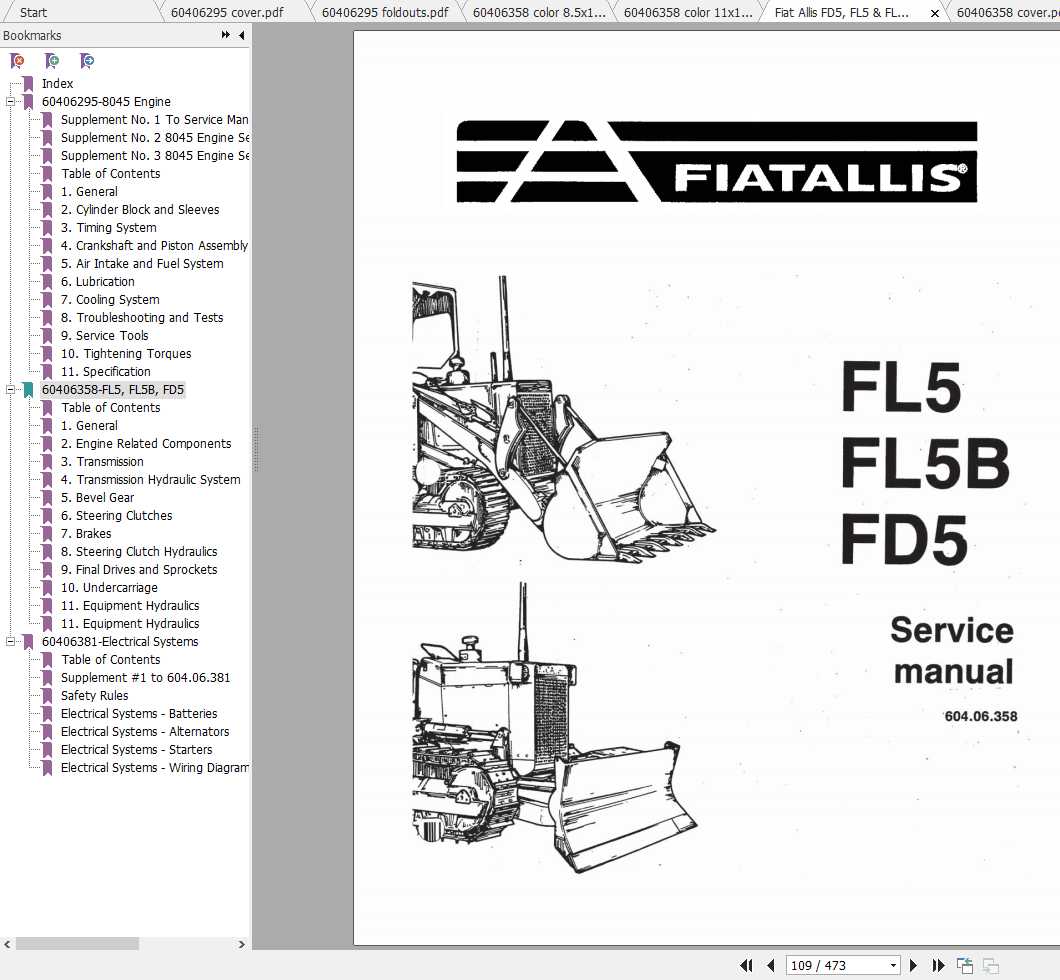The height and width of the screenshot is (980, 1060).
Task: Open Electrical Systems - Batteries bookmark
Action: click(x=139, y=714)
